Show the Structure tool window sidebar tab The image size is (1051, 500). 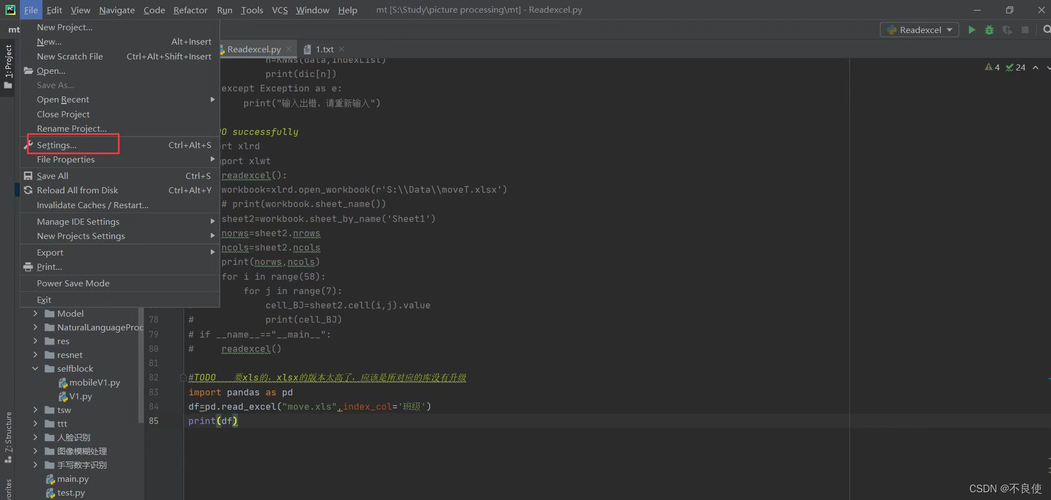click(x=8, y=433)
